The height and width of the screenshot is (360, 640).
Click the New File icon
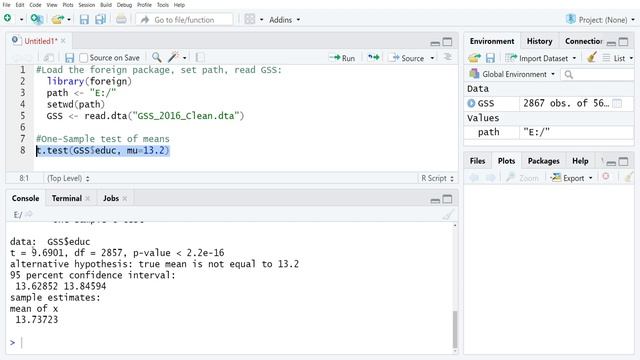pos(7,18)
